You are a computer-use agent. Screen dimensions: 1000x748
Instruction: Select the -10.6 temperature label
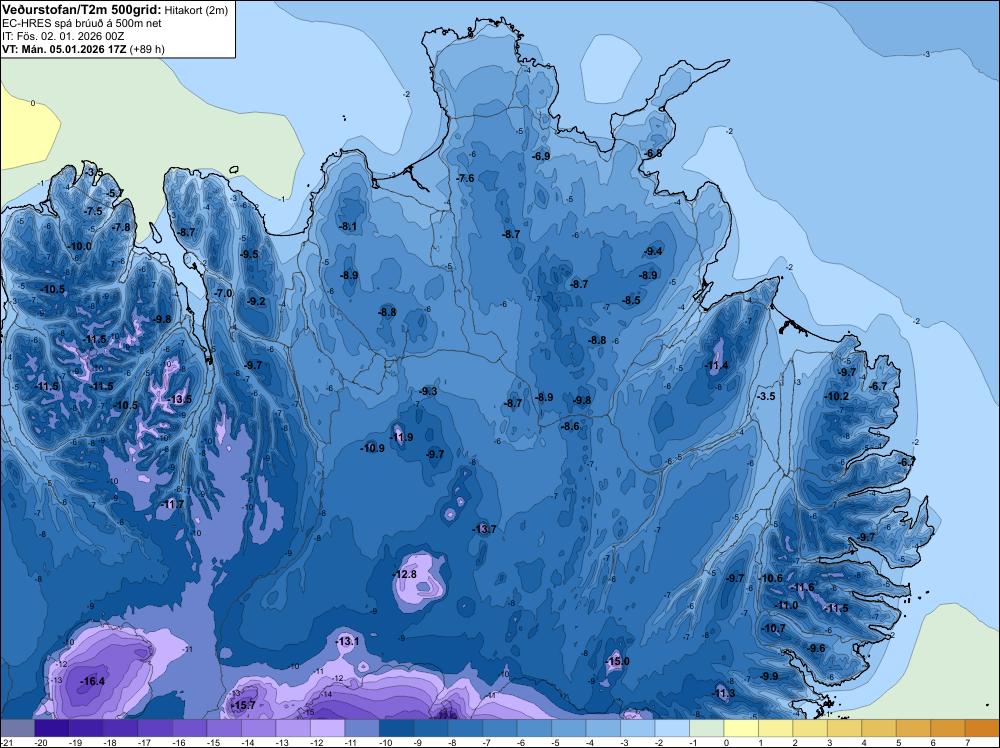coord(771,579)
